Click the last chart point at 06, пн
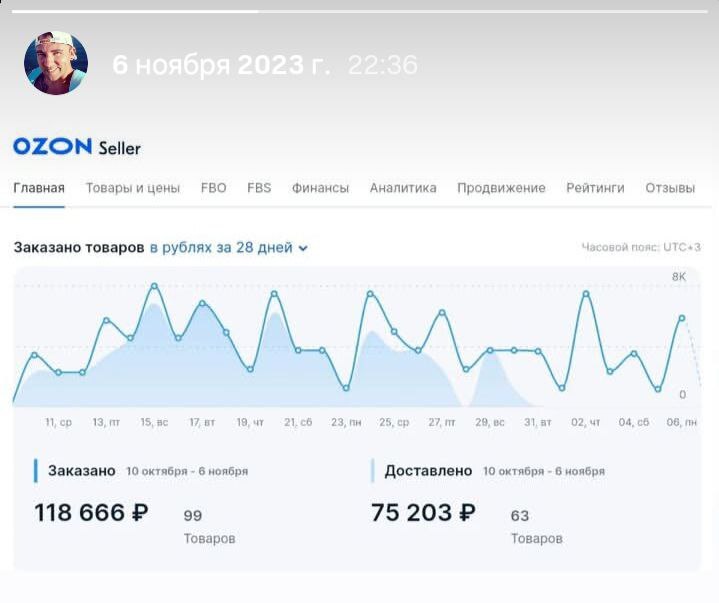 pos(682,318)
